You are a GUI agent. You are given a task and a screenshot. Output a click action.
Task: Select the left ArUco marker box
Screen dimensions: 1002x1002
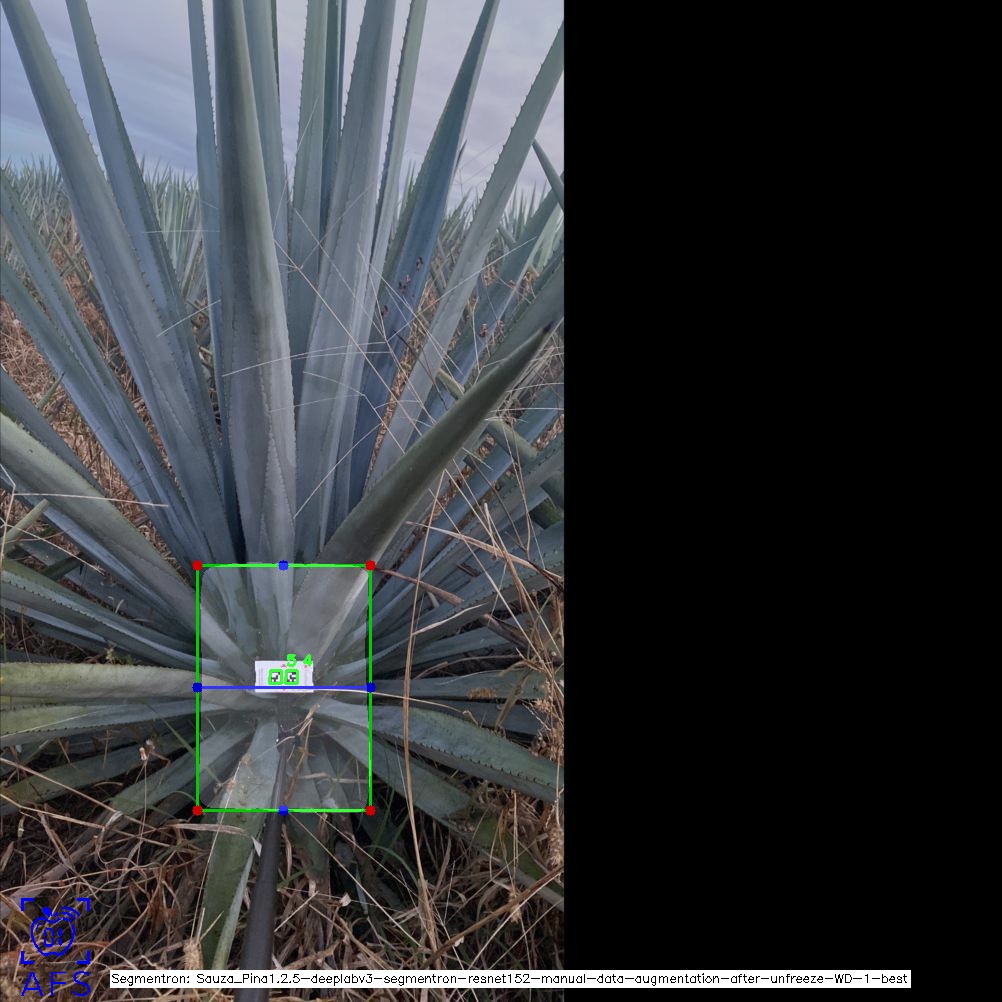click(276, 677)
